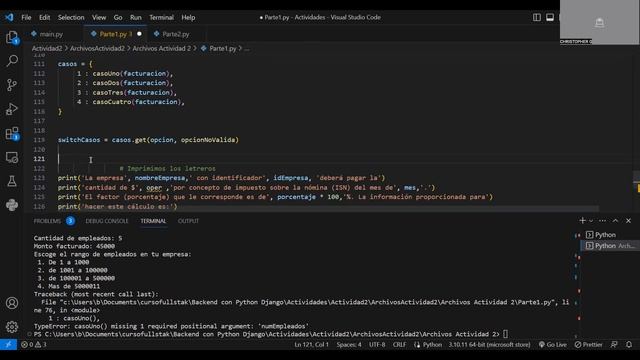Click Ln 121, Col 1 cursor position
Image resolution: width=640 pixels, height=360 pixels.
[x=311, y=344]
